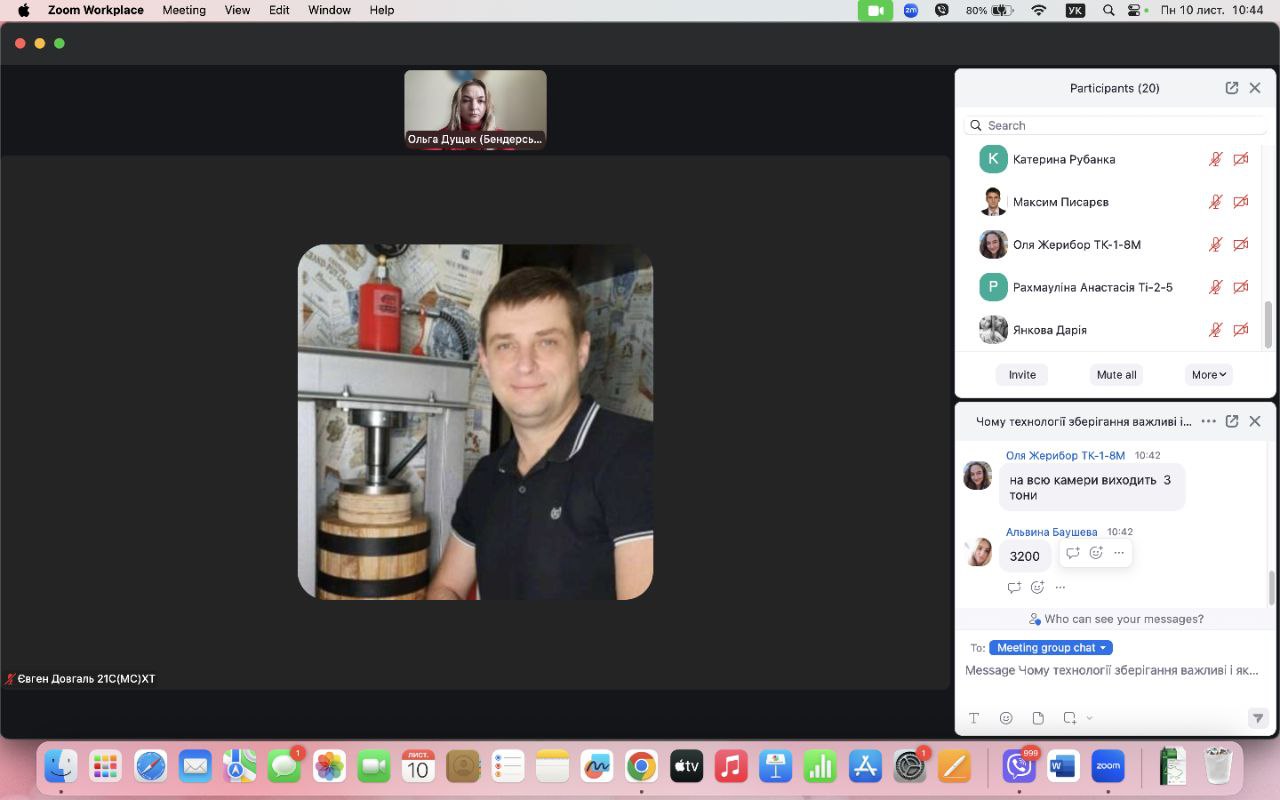The width and height of the screenshot is (1280, 800).
Task: Toggle video icon for Рахмауліна Анастасія
Action: pyautogui.click(x=1241, y=287)
